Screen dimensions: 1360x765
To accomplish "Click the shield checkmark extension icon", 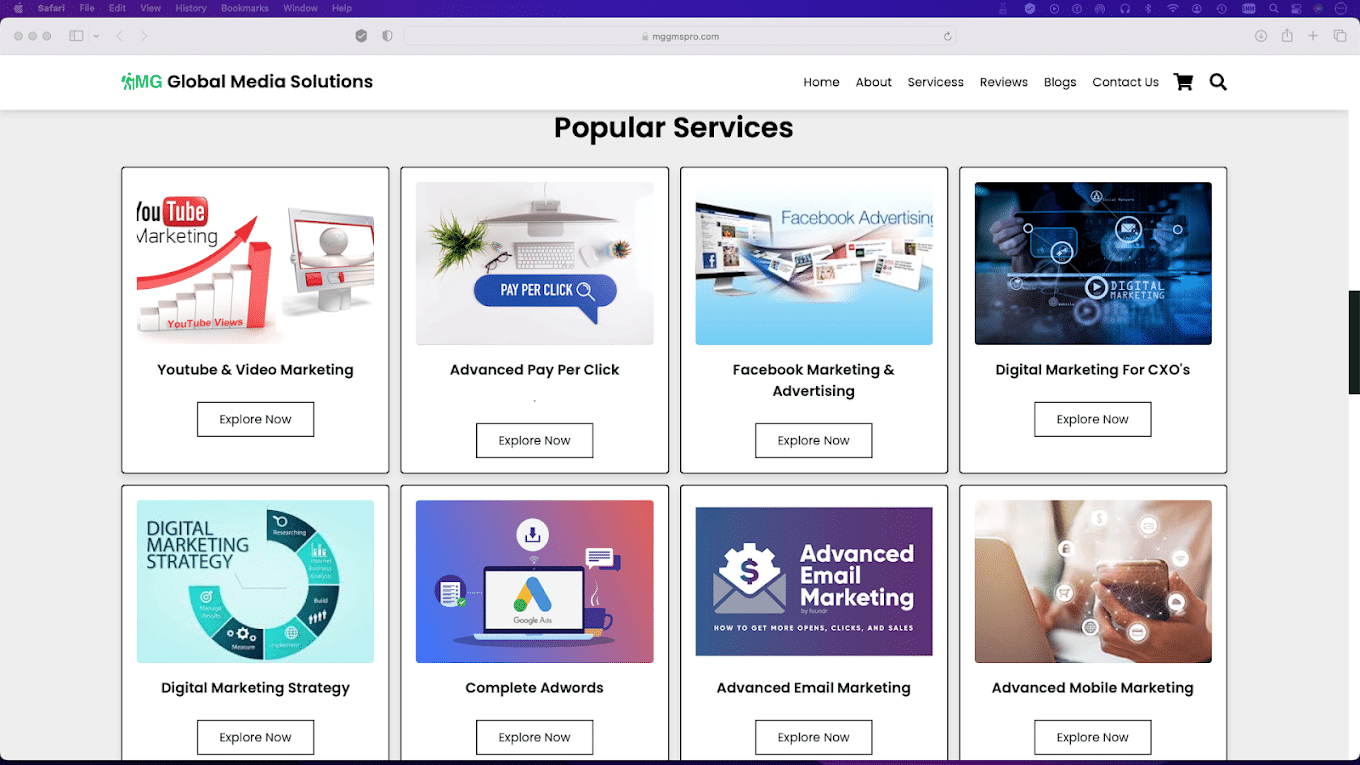I will pyautogui.click(x=361, y=36).
